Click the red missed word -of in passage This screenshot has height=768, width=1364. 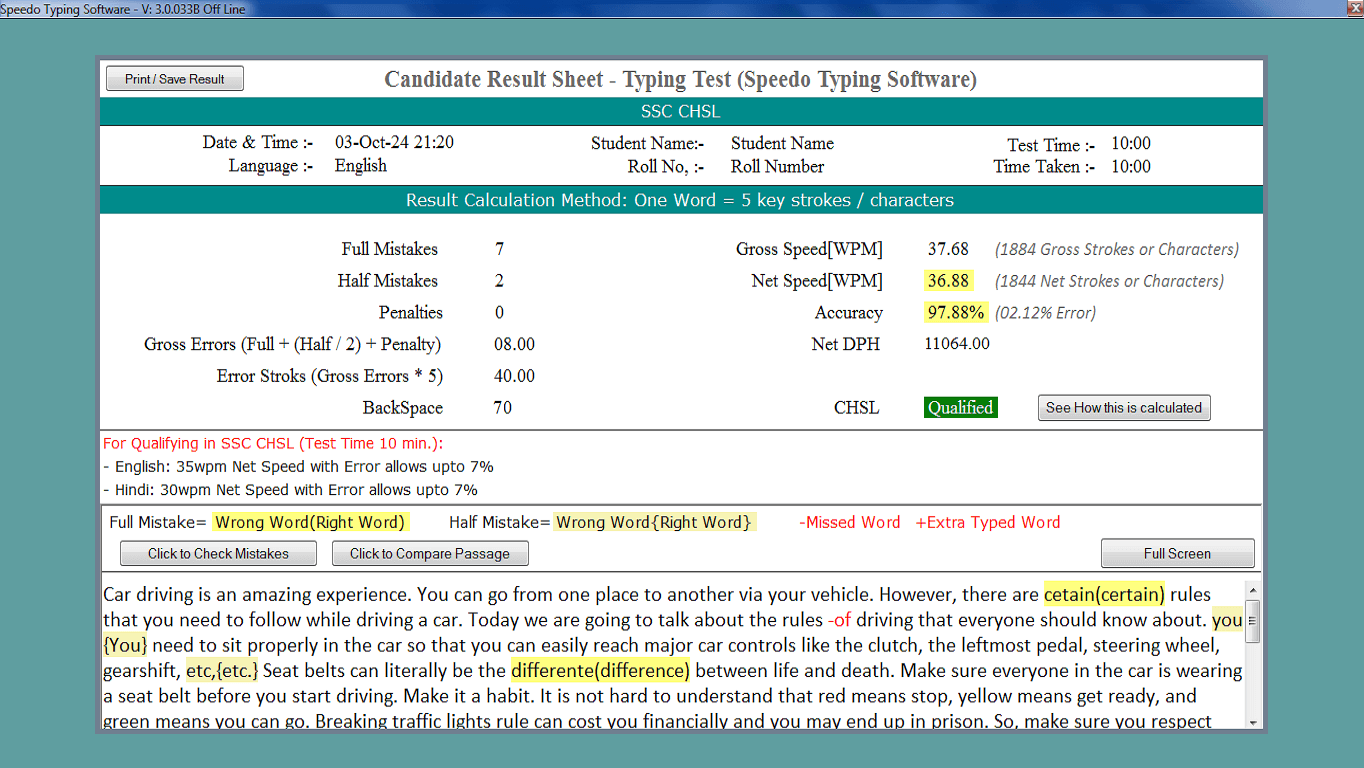tap(839, 620)
